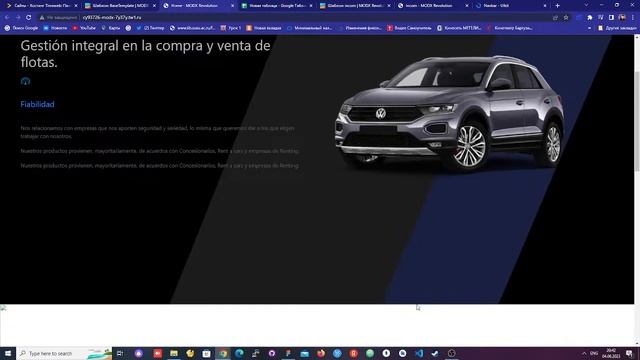640x360 pixels.
Task: Go back to the previous page
Action: click(7, 18)
